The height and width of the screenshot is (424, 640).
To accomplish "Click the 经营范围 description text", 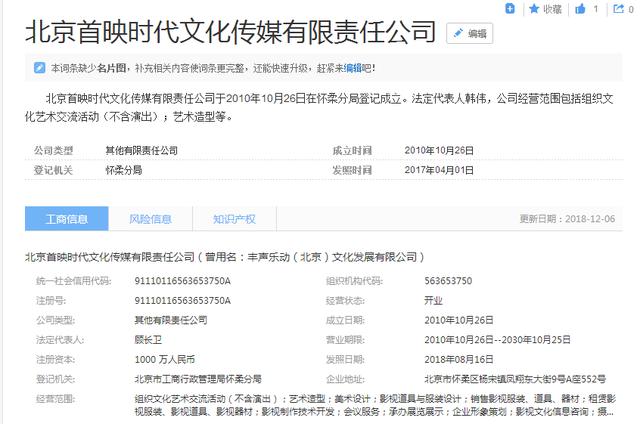I will pyautogui.click(x=375, y=405).
